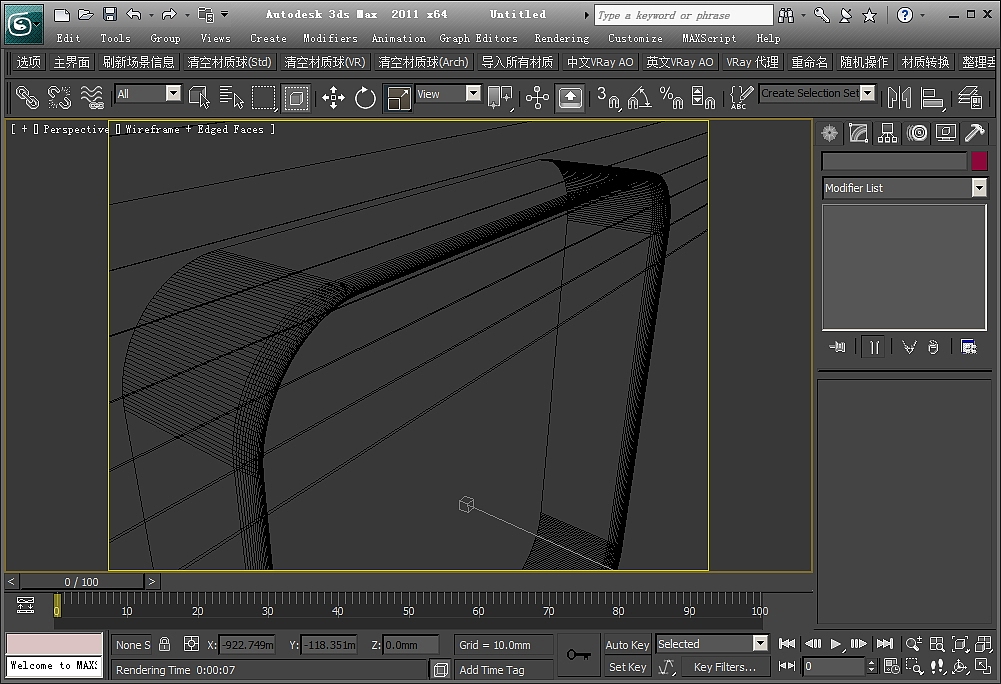Click Select and Manipulate icon

point(538,98)
